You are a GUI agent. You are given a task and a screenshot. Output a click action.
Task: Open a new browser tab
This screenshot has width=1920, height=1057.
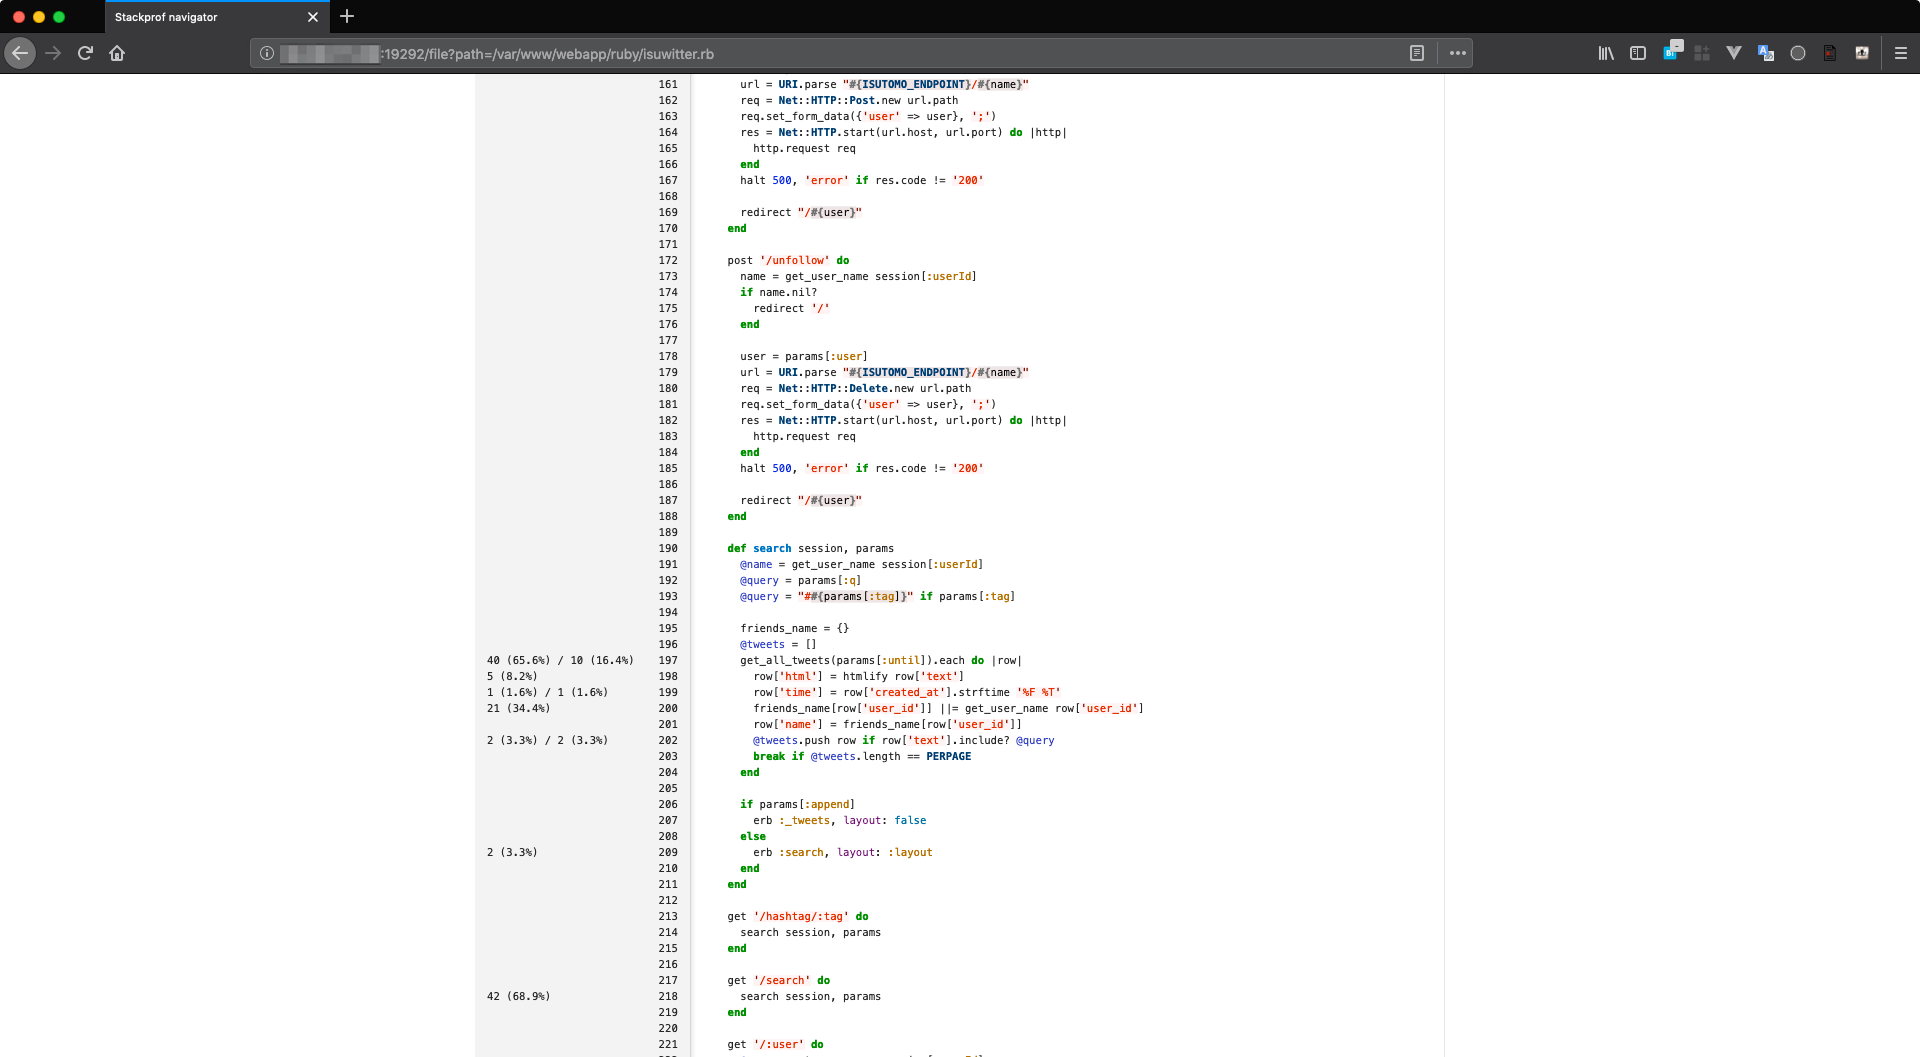347,16
